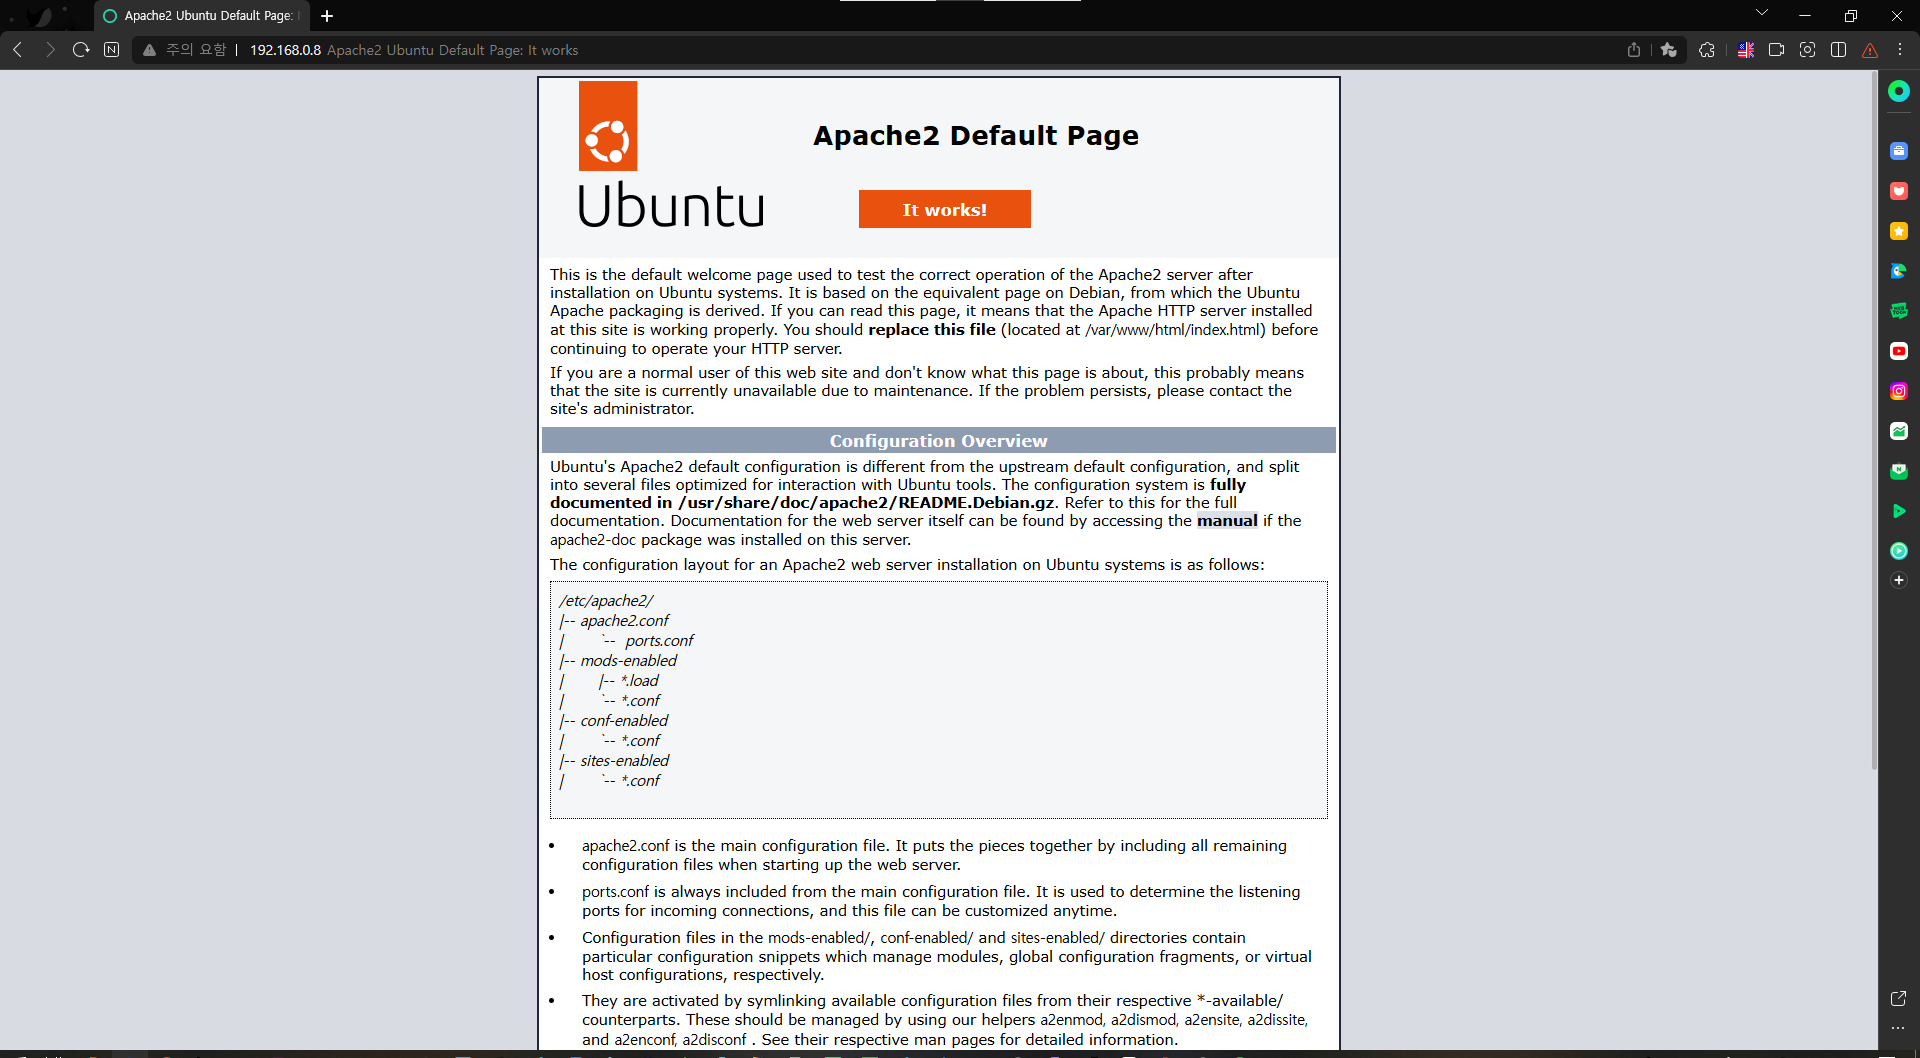1920x1058 pixels.
Task: Open the blue toolbox sidebar panel
Action: [1898, 151]
